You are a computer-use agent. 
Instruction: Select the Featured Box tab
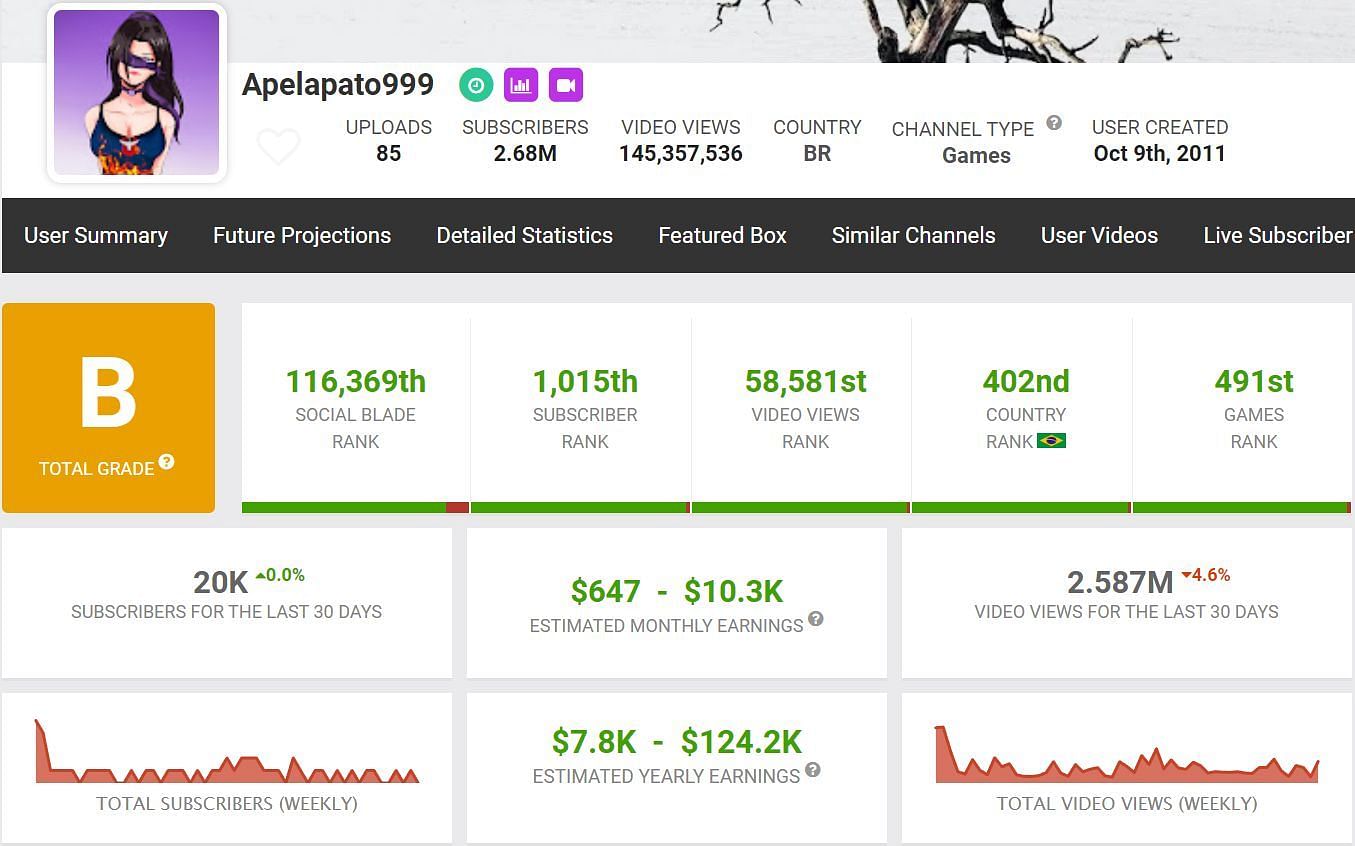click(723, 236)
